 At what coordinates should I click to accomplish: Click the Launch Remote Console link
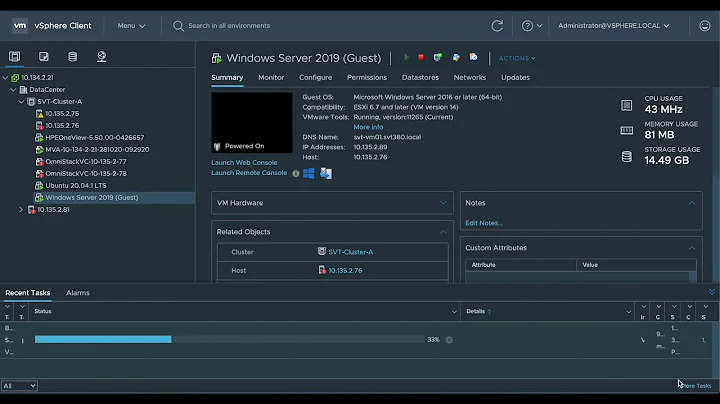(249, 173)
